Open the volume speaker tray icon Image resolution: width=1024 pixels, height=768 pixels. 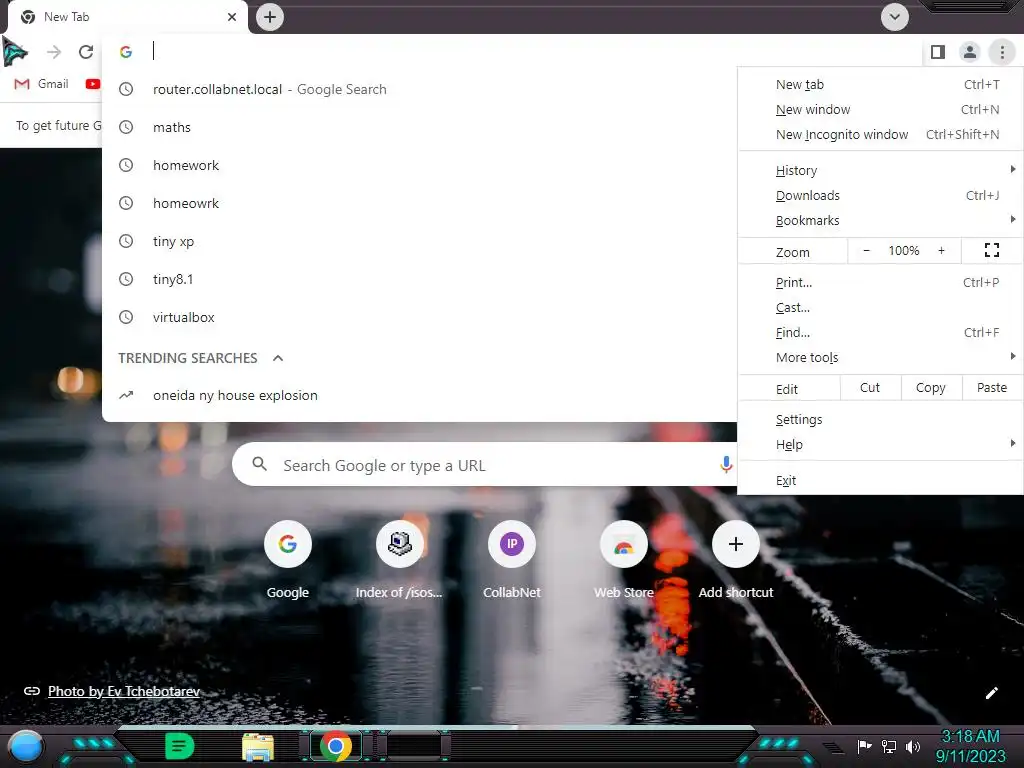pos(913,746)
